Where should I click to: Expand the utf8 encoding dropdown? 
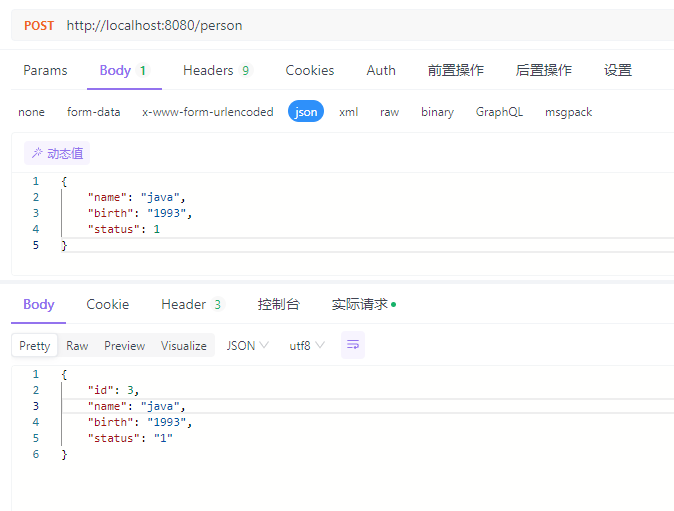tap(307, 346)
